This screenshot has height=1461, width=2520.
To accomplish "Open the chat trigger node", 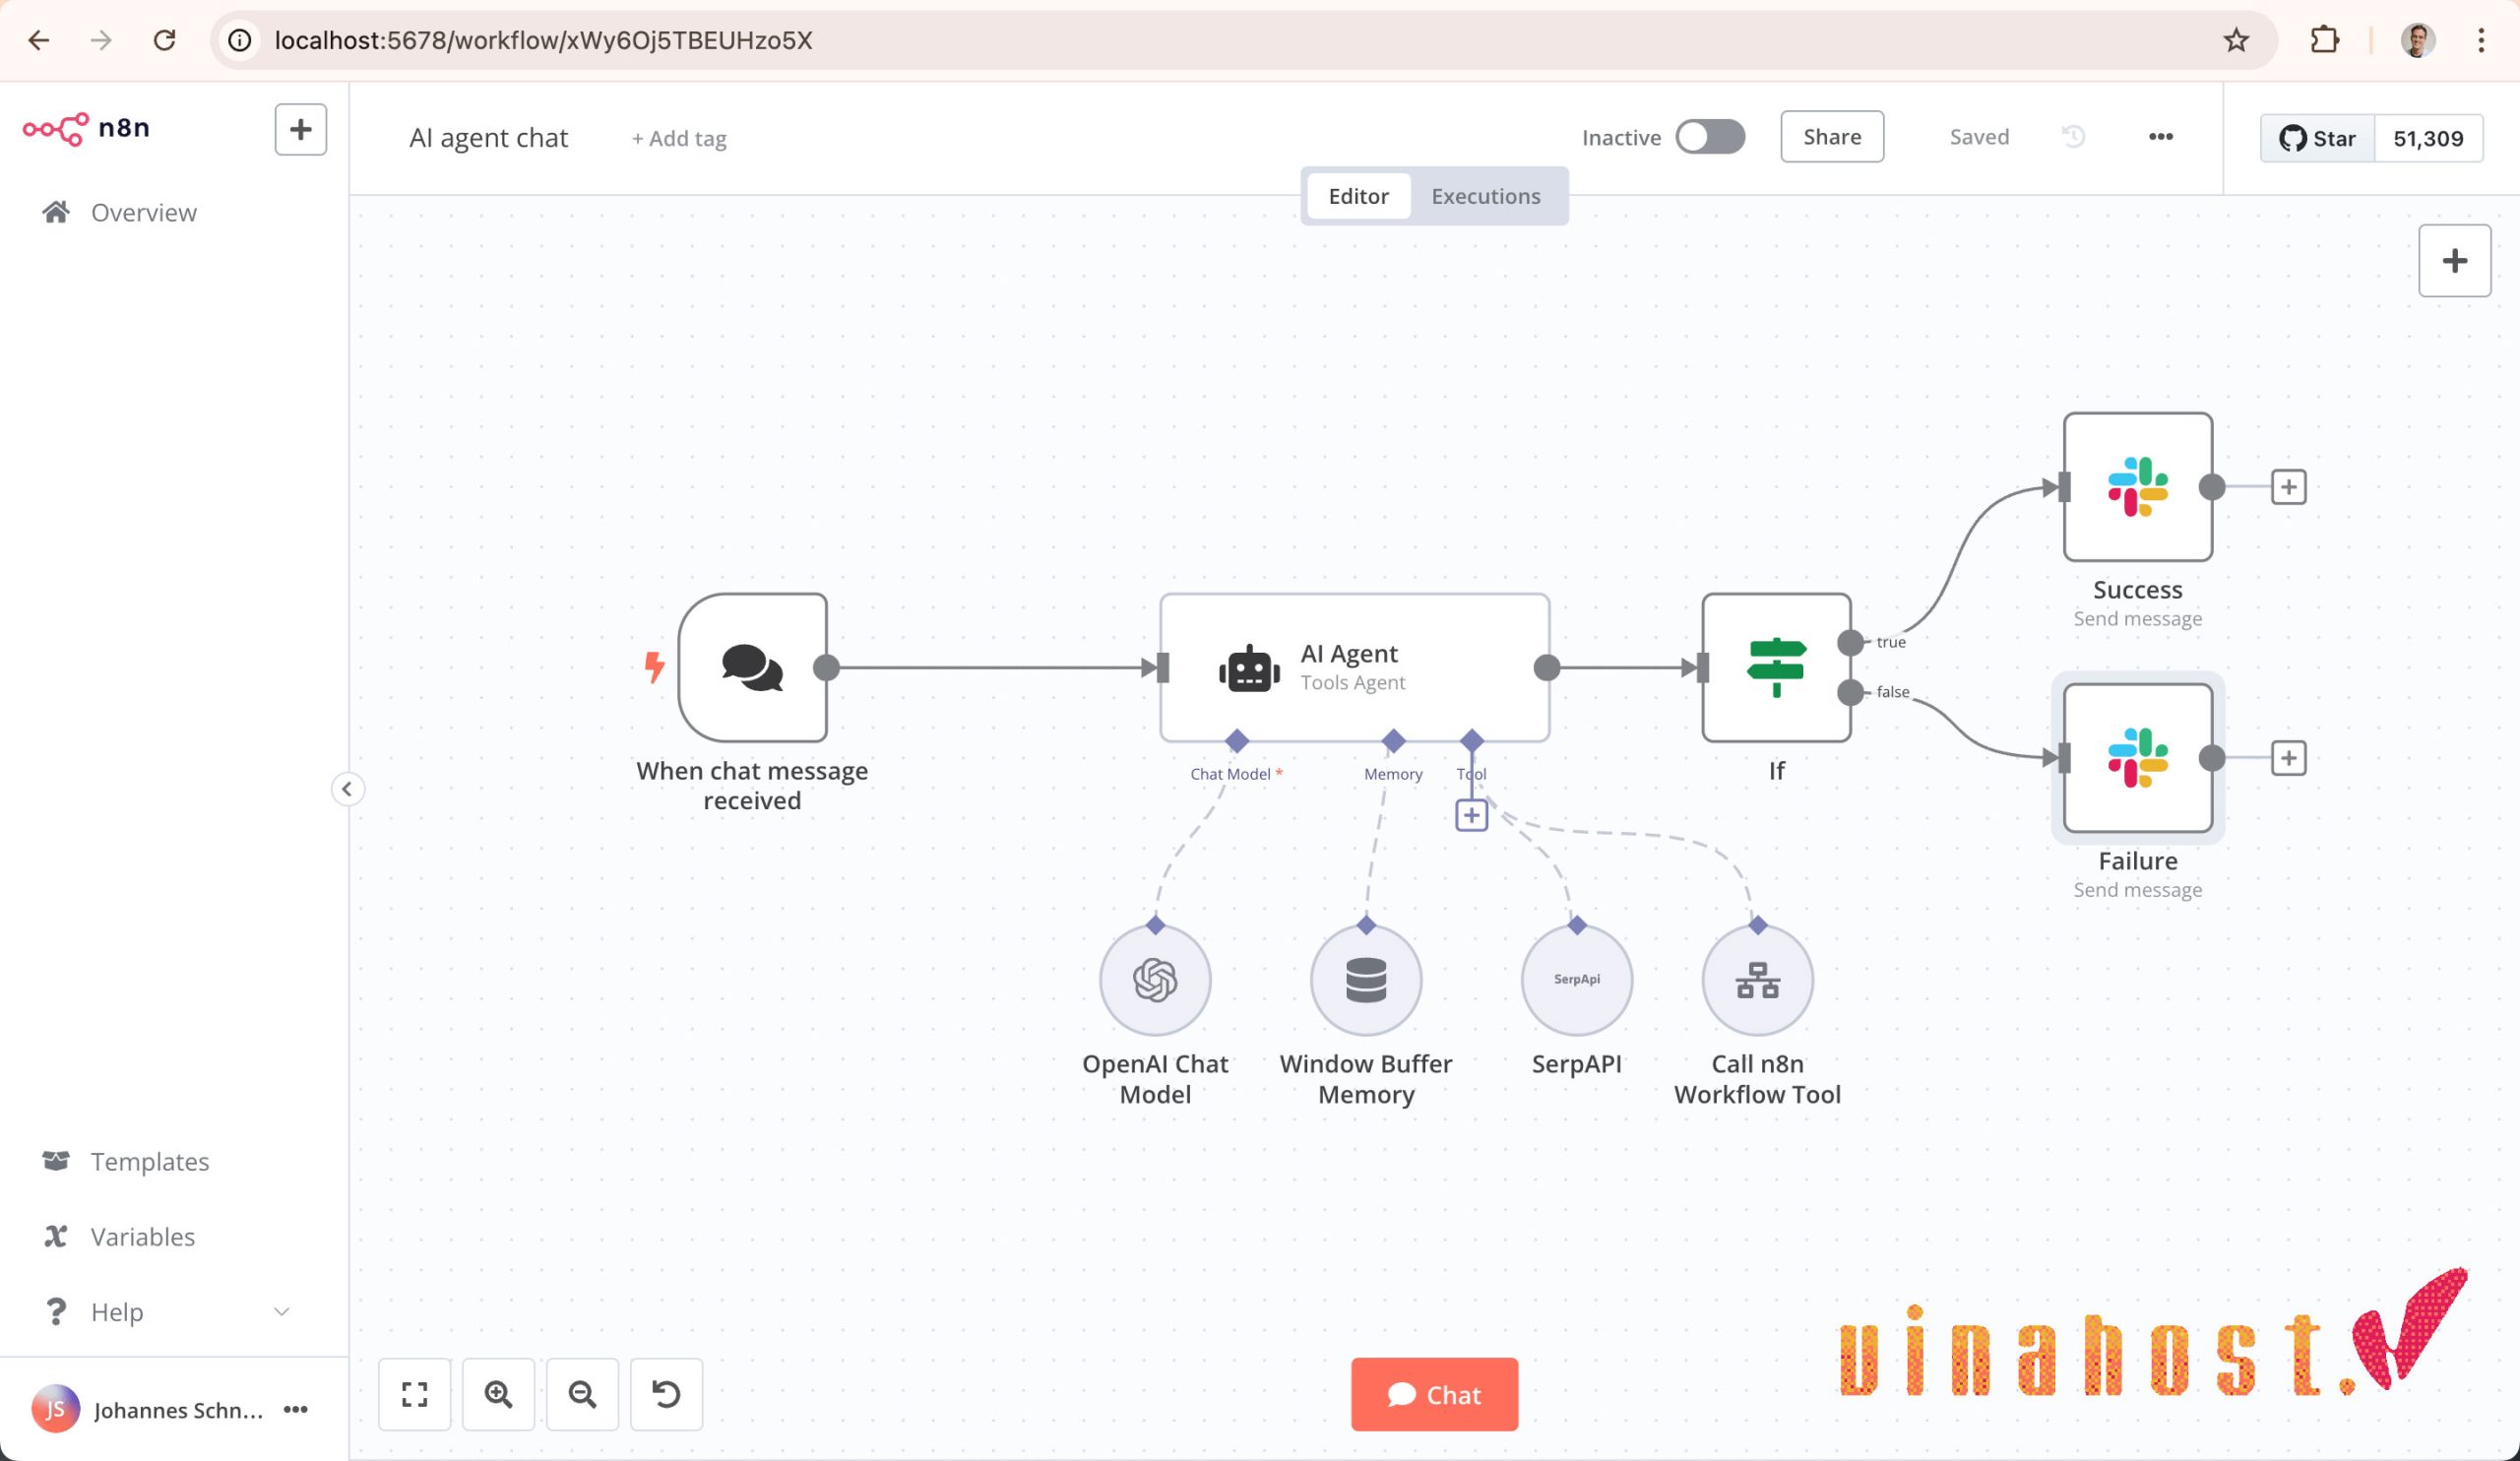I will point(752,667).
